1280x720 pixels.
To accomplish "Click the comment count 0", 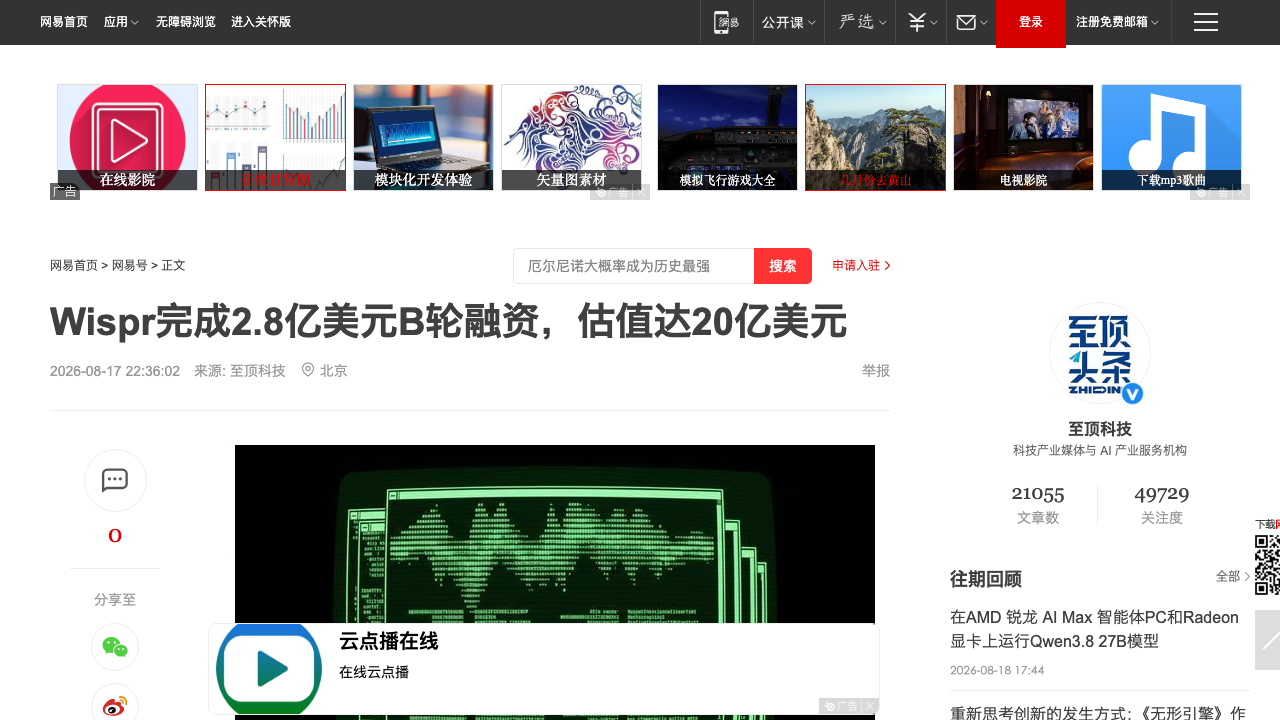I will (115, 537).
